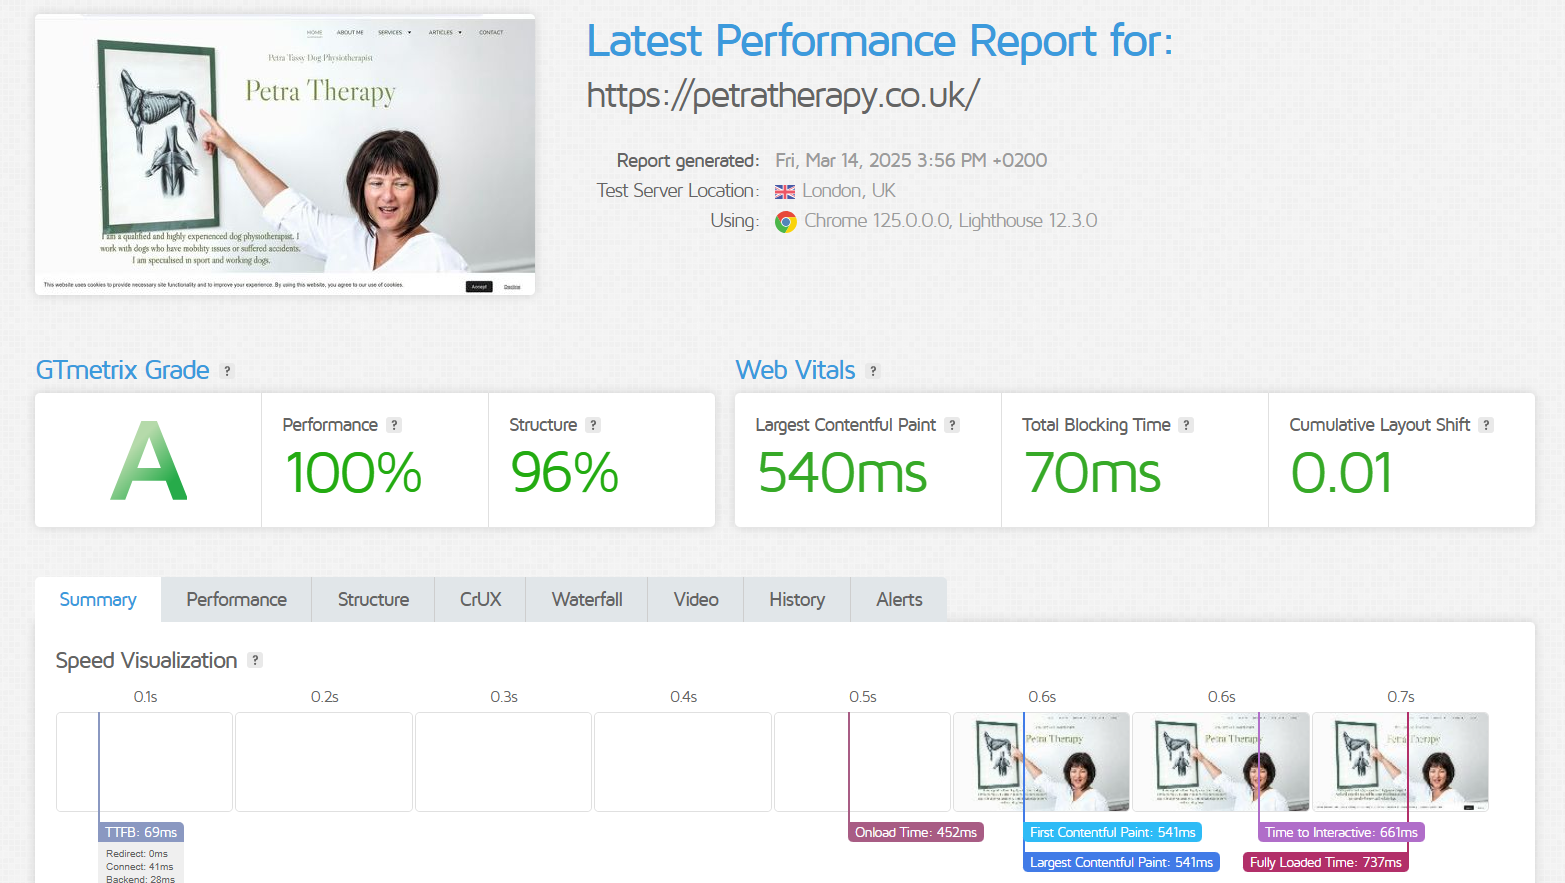Select the Onload Time: 452ms marker
The height and width of the screenshot is (883, 1565).
tap(916, 832)
